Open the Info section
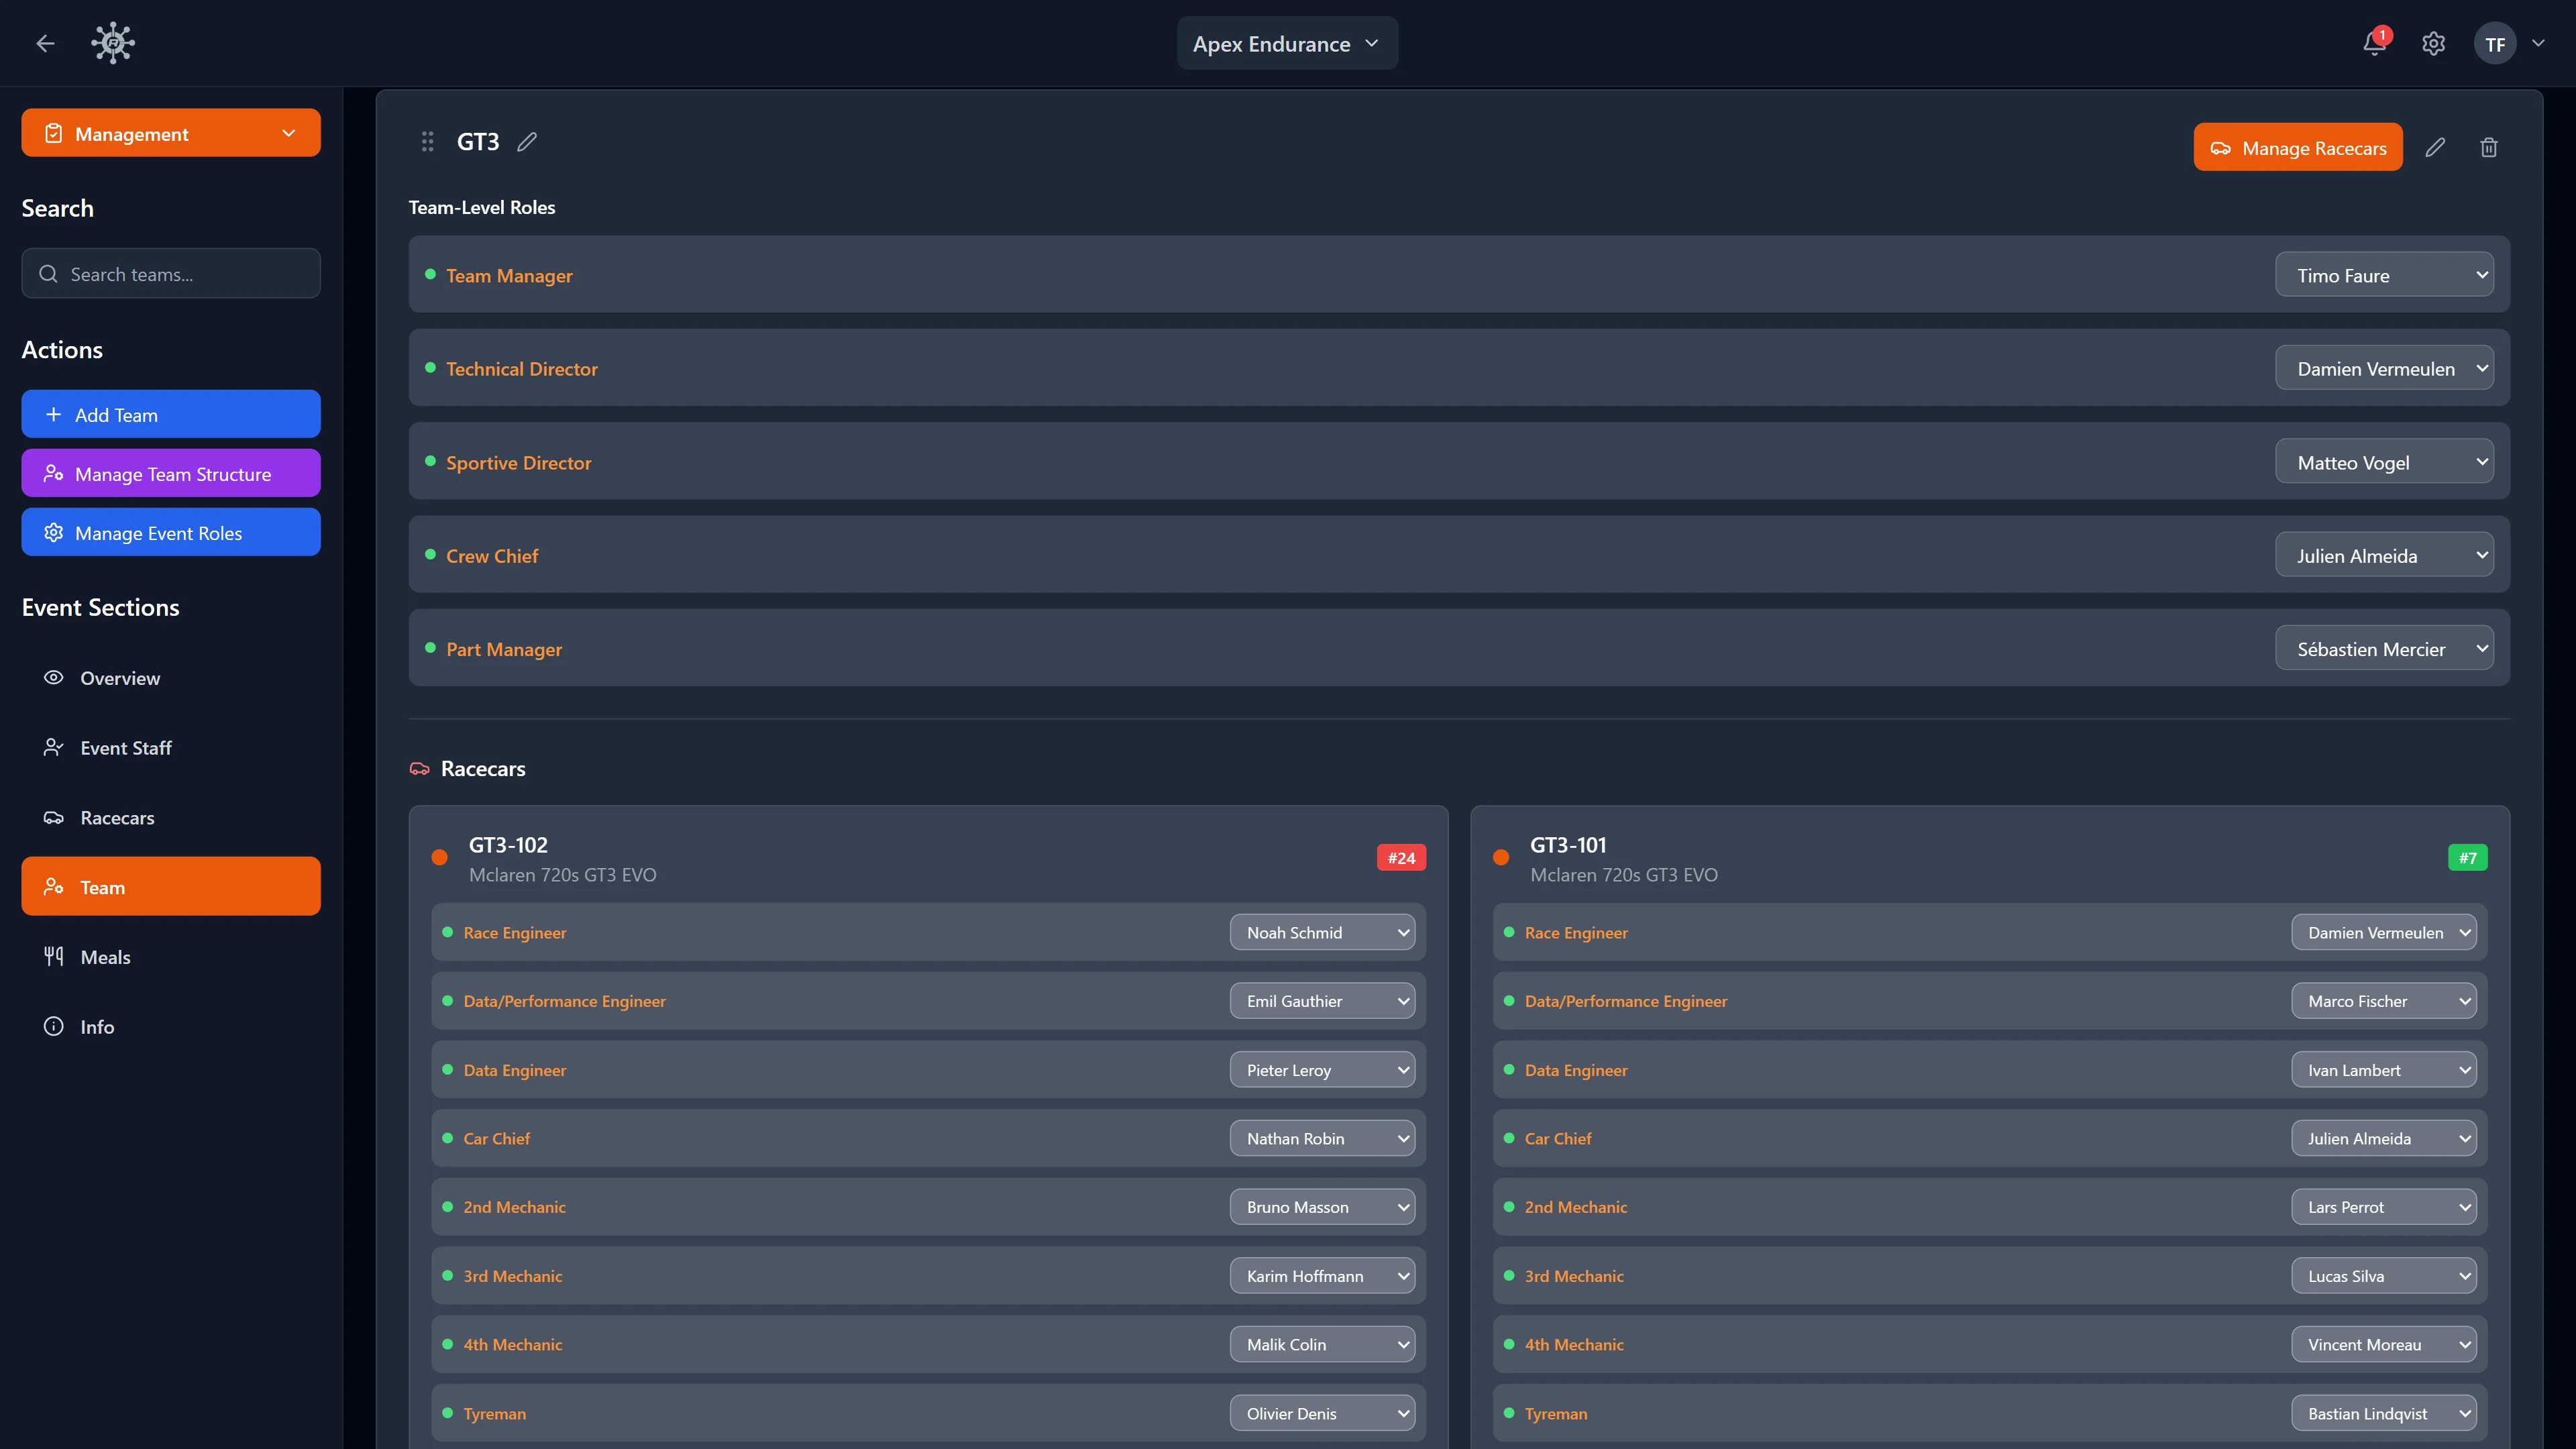 [171, 1027]
